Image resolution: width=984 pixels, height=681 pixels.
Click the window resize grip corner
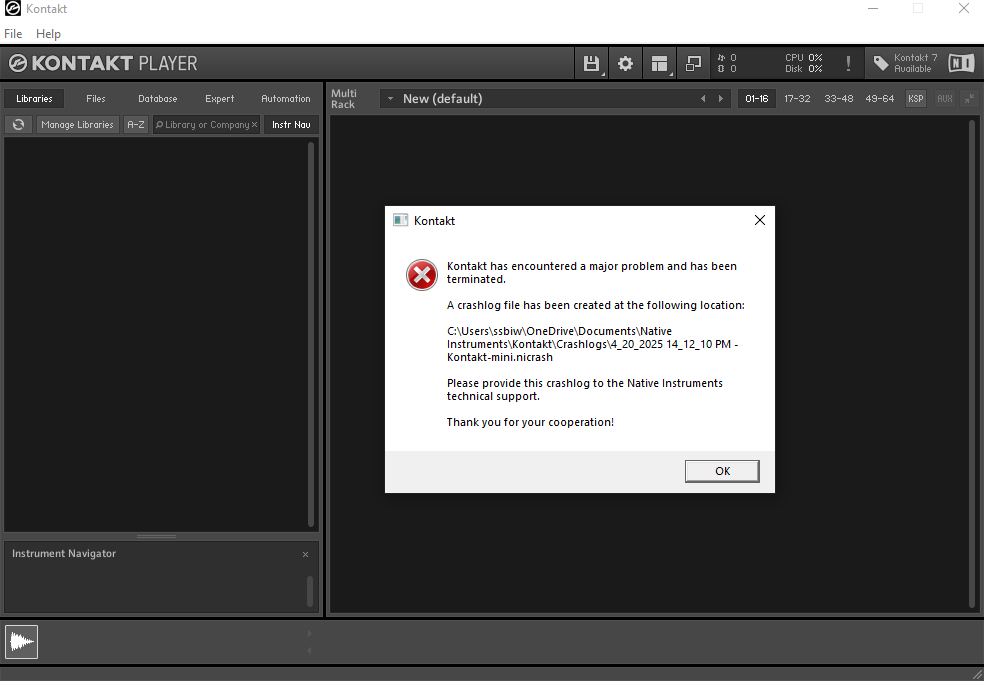point(976,673)
